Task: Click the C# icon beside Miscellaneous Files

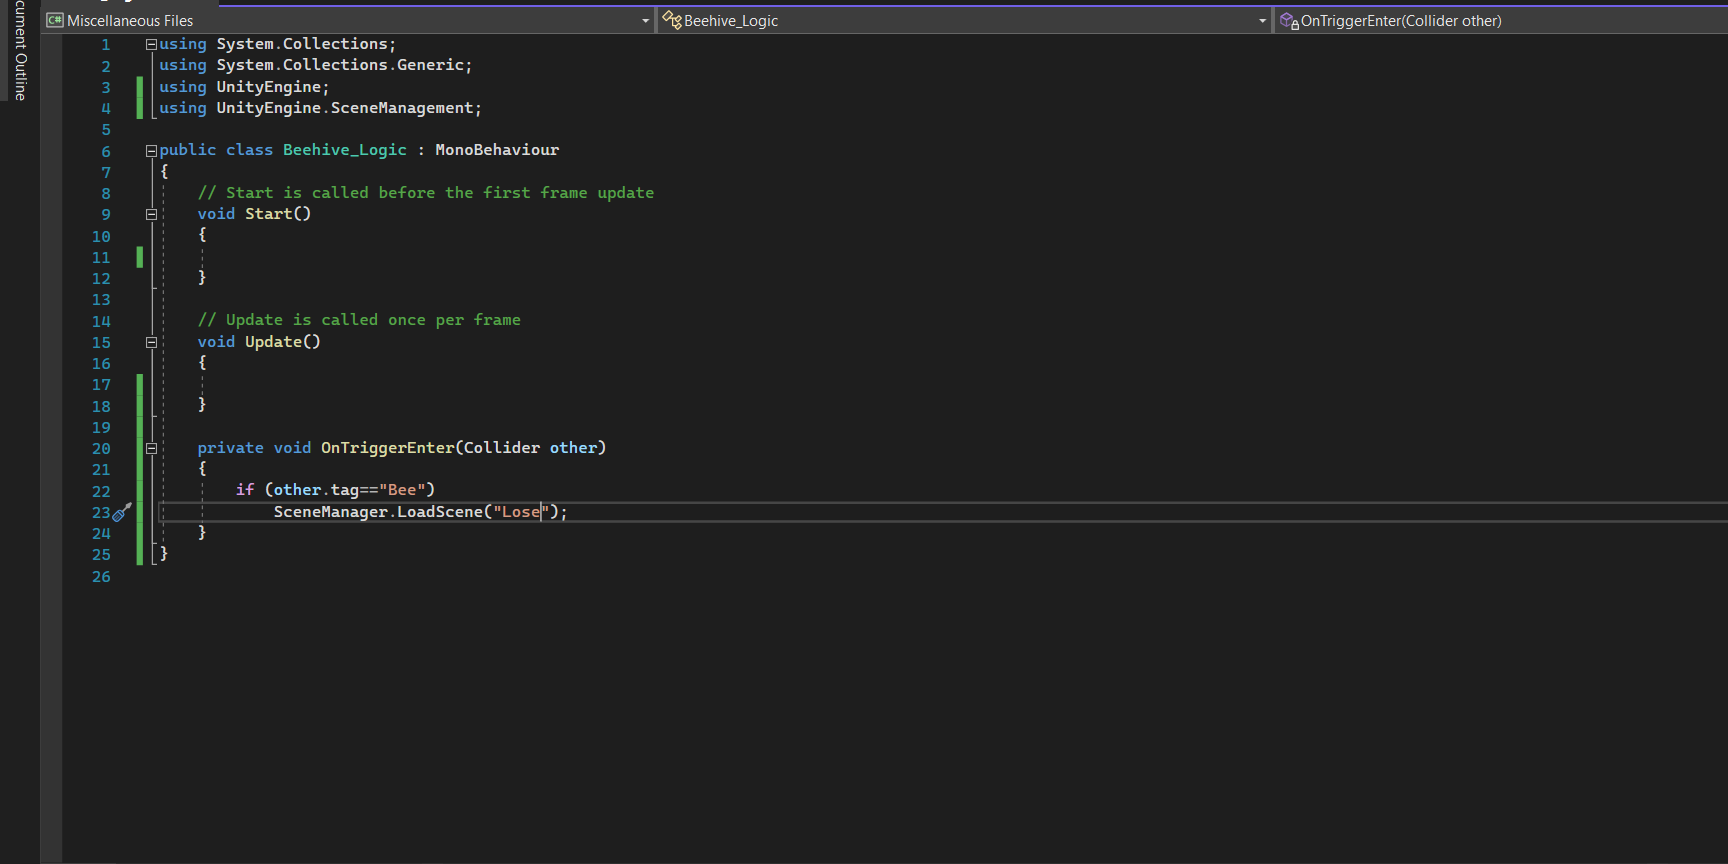Action: pos(55,20)
